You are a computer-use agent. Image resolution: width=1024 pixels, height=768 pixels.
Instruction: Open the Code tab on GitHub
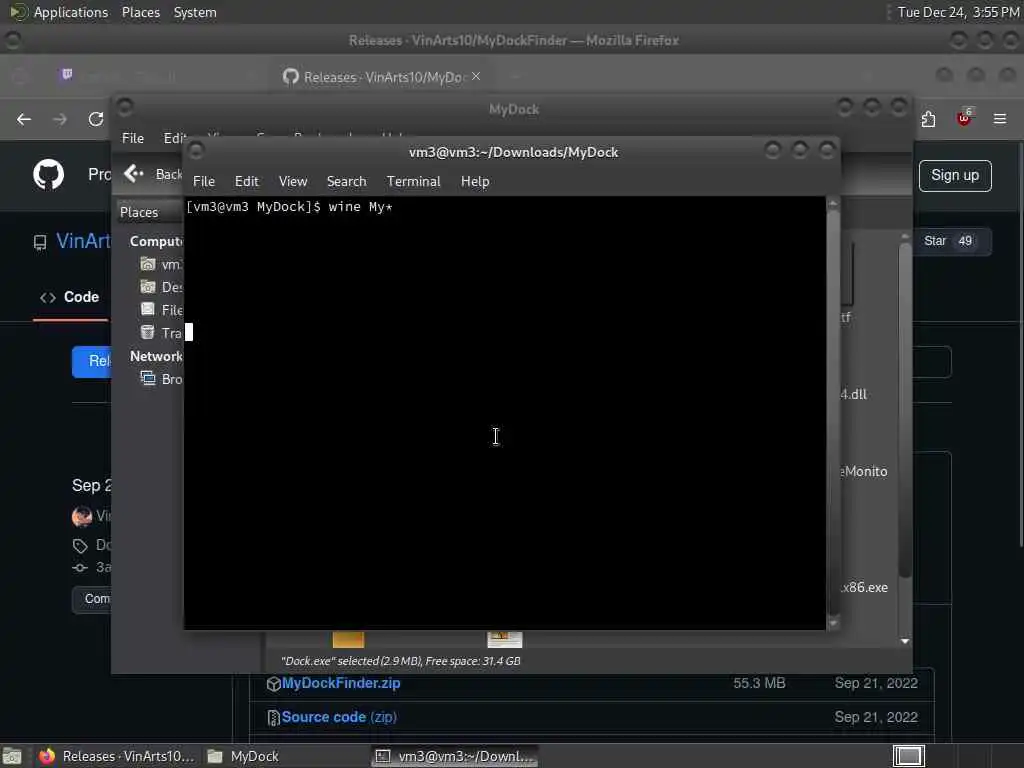(x=69, y=297)
